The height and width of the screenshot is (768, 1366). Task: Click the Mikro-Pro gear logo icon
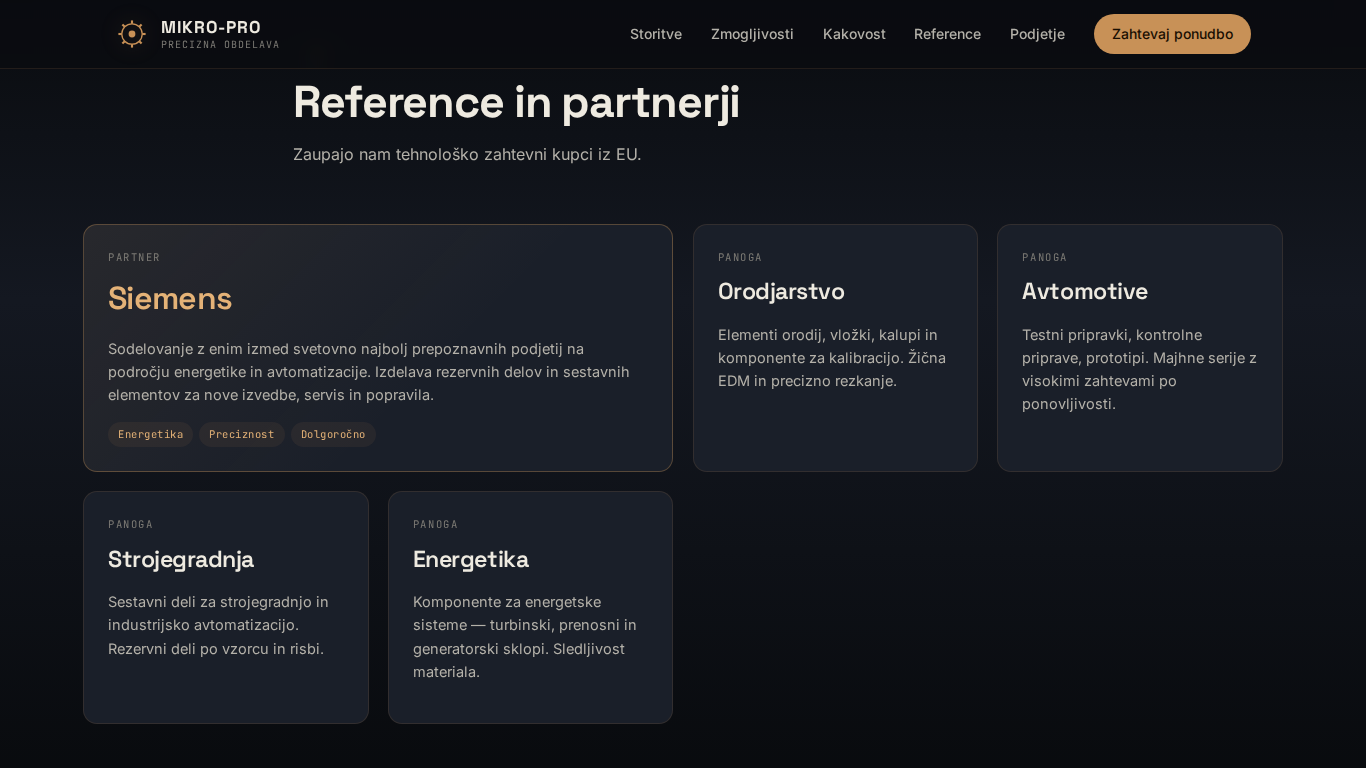click(x=131, y=33)
